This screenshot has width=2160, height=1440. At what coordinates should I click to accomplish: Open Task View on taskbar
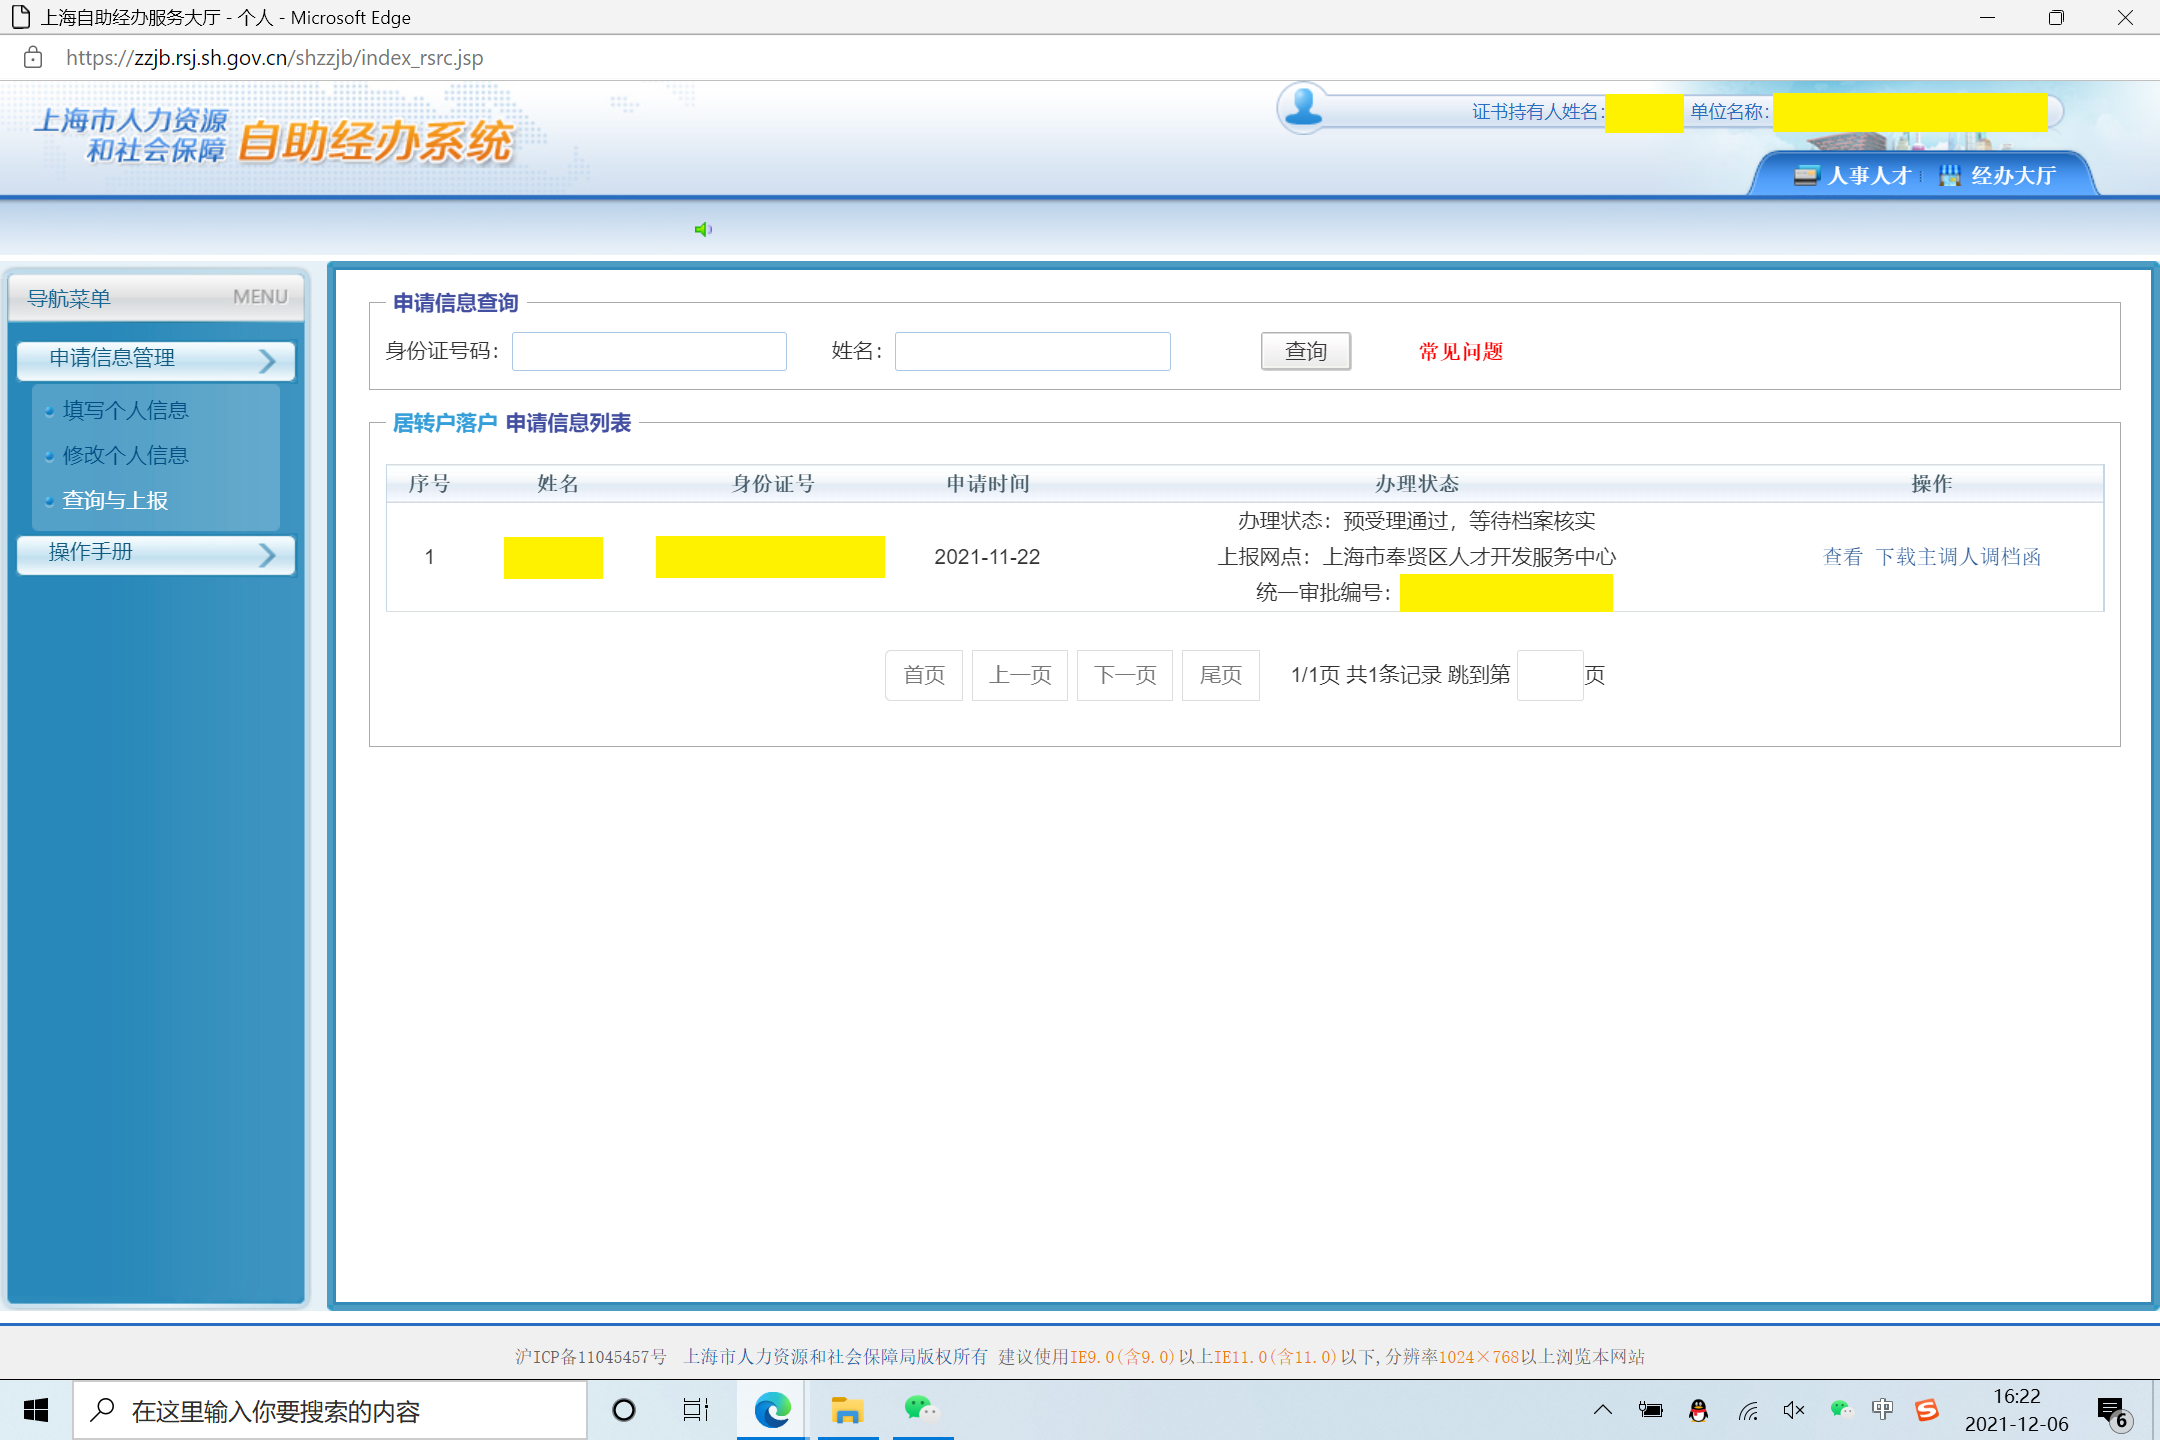point(696,1411)
